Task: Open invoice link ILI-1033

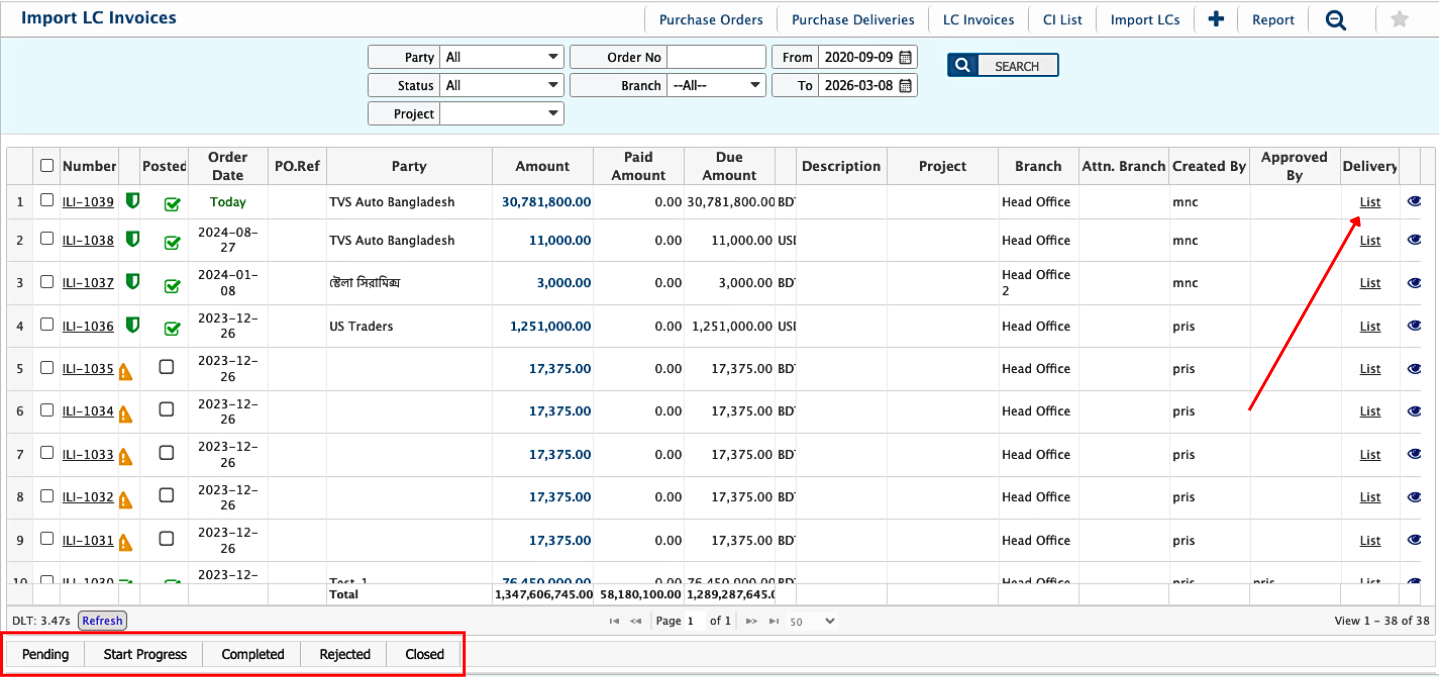Action: tap(88, 455)
